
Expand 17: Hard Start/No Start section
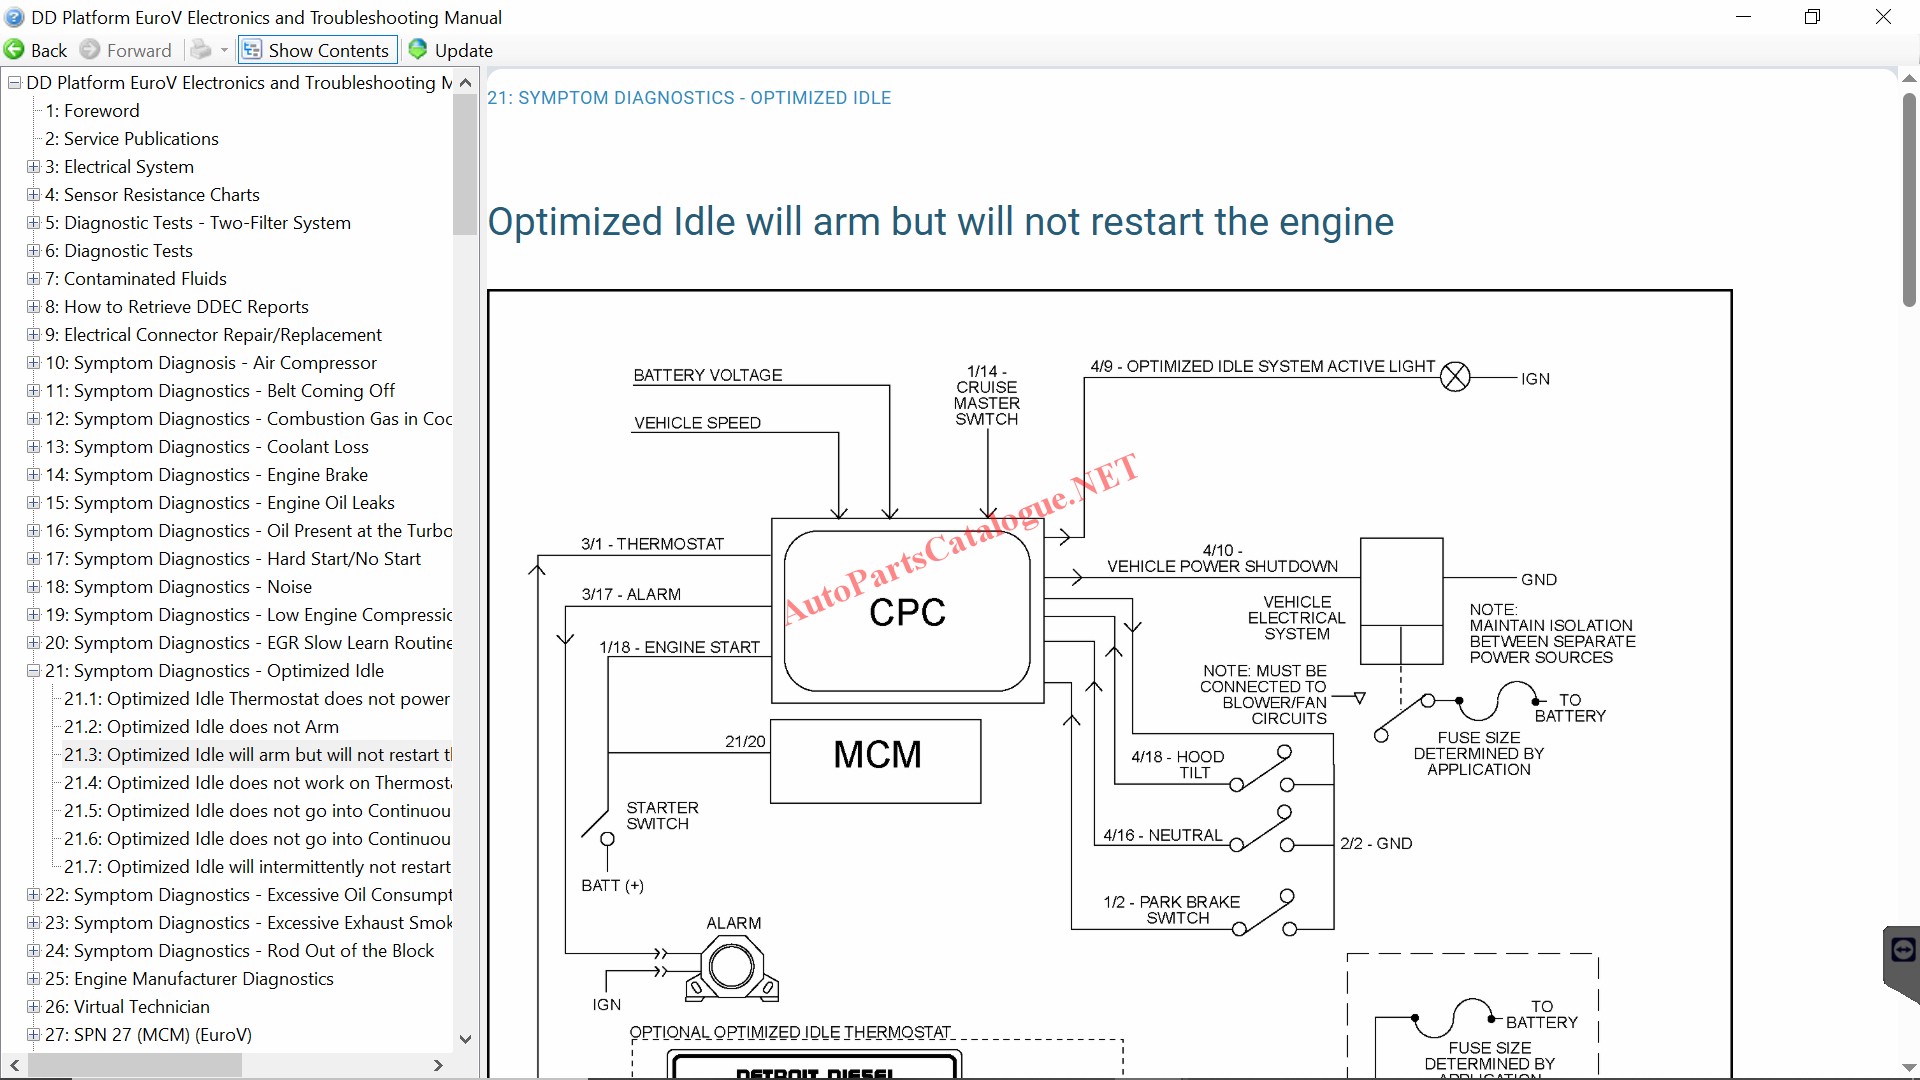[x=33, y=559]
